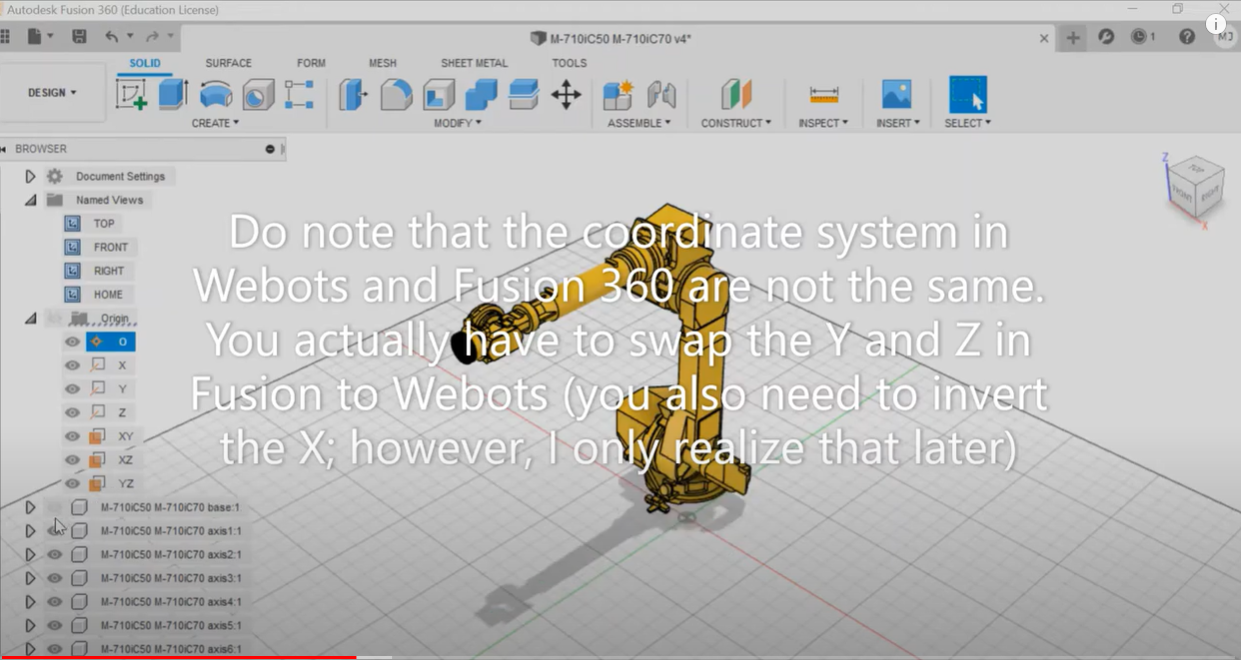This screenshot has width=1241, height=660.
Task: Toggle visibility of origin point O
Action: point(72,342)
